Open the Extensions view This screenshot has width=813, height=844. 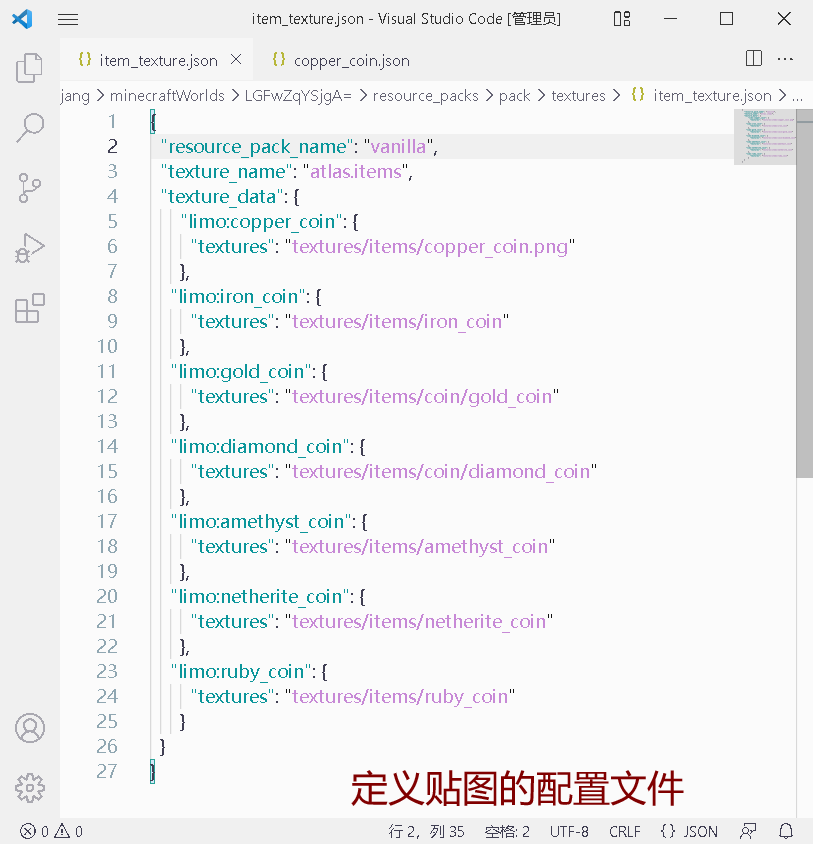tap(29, 308)
